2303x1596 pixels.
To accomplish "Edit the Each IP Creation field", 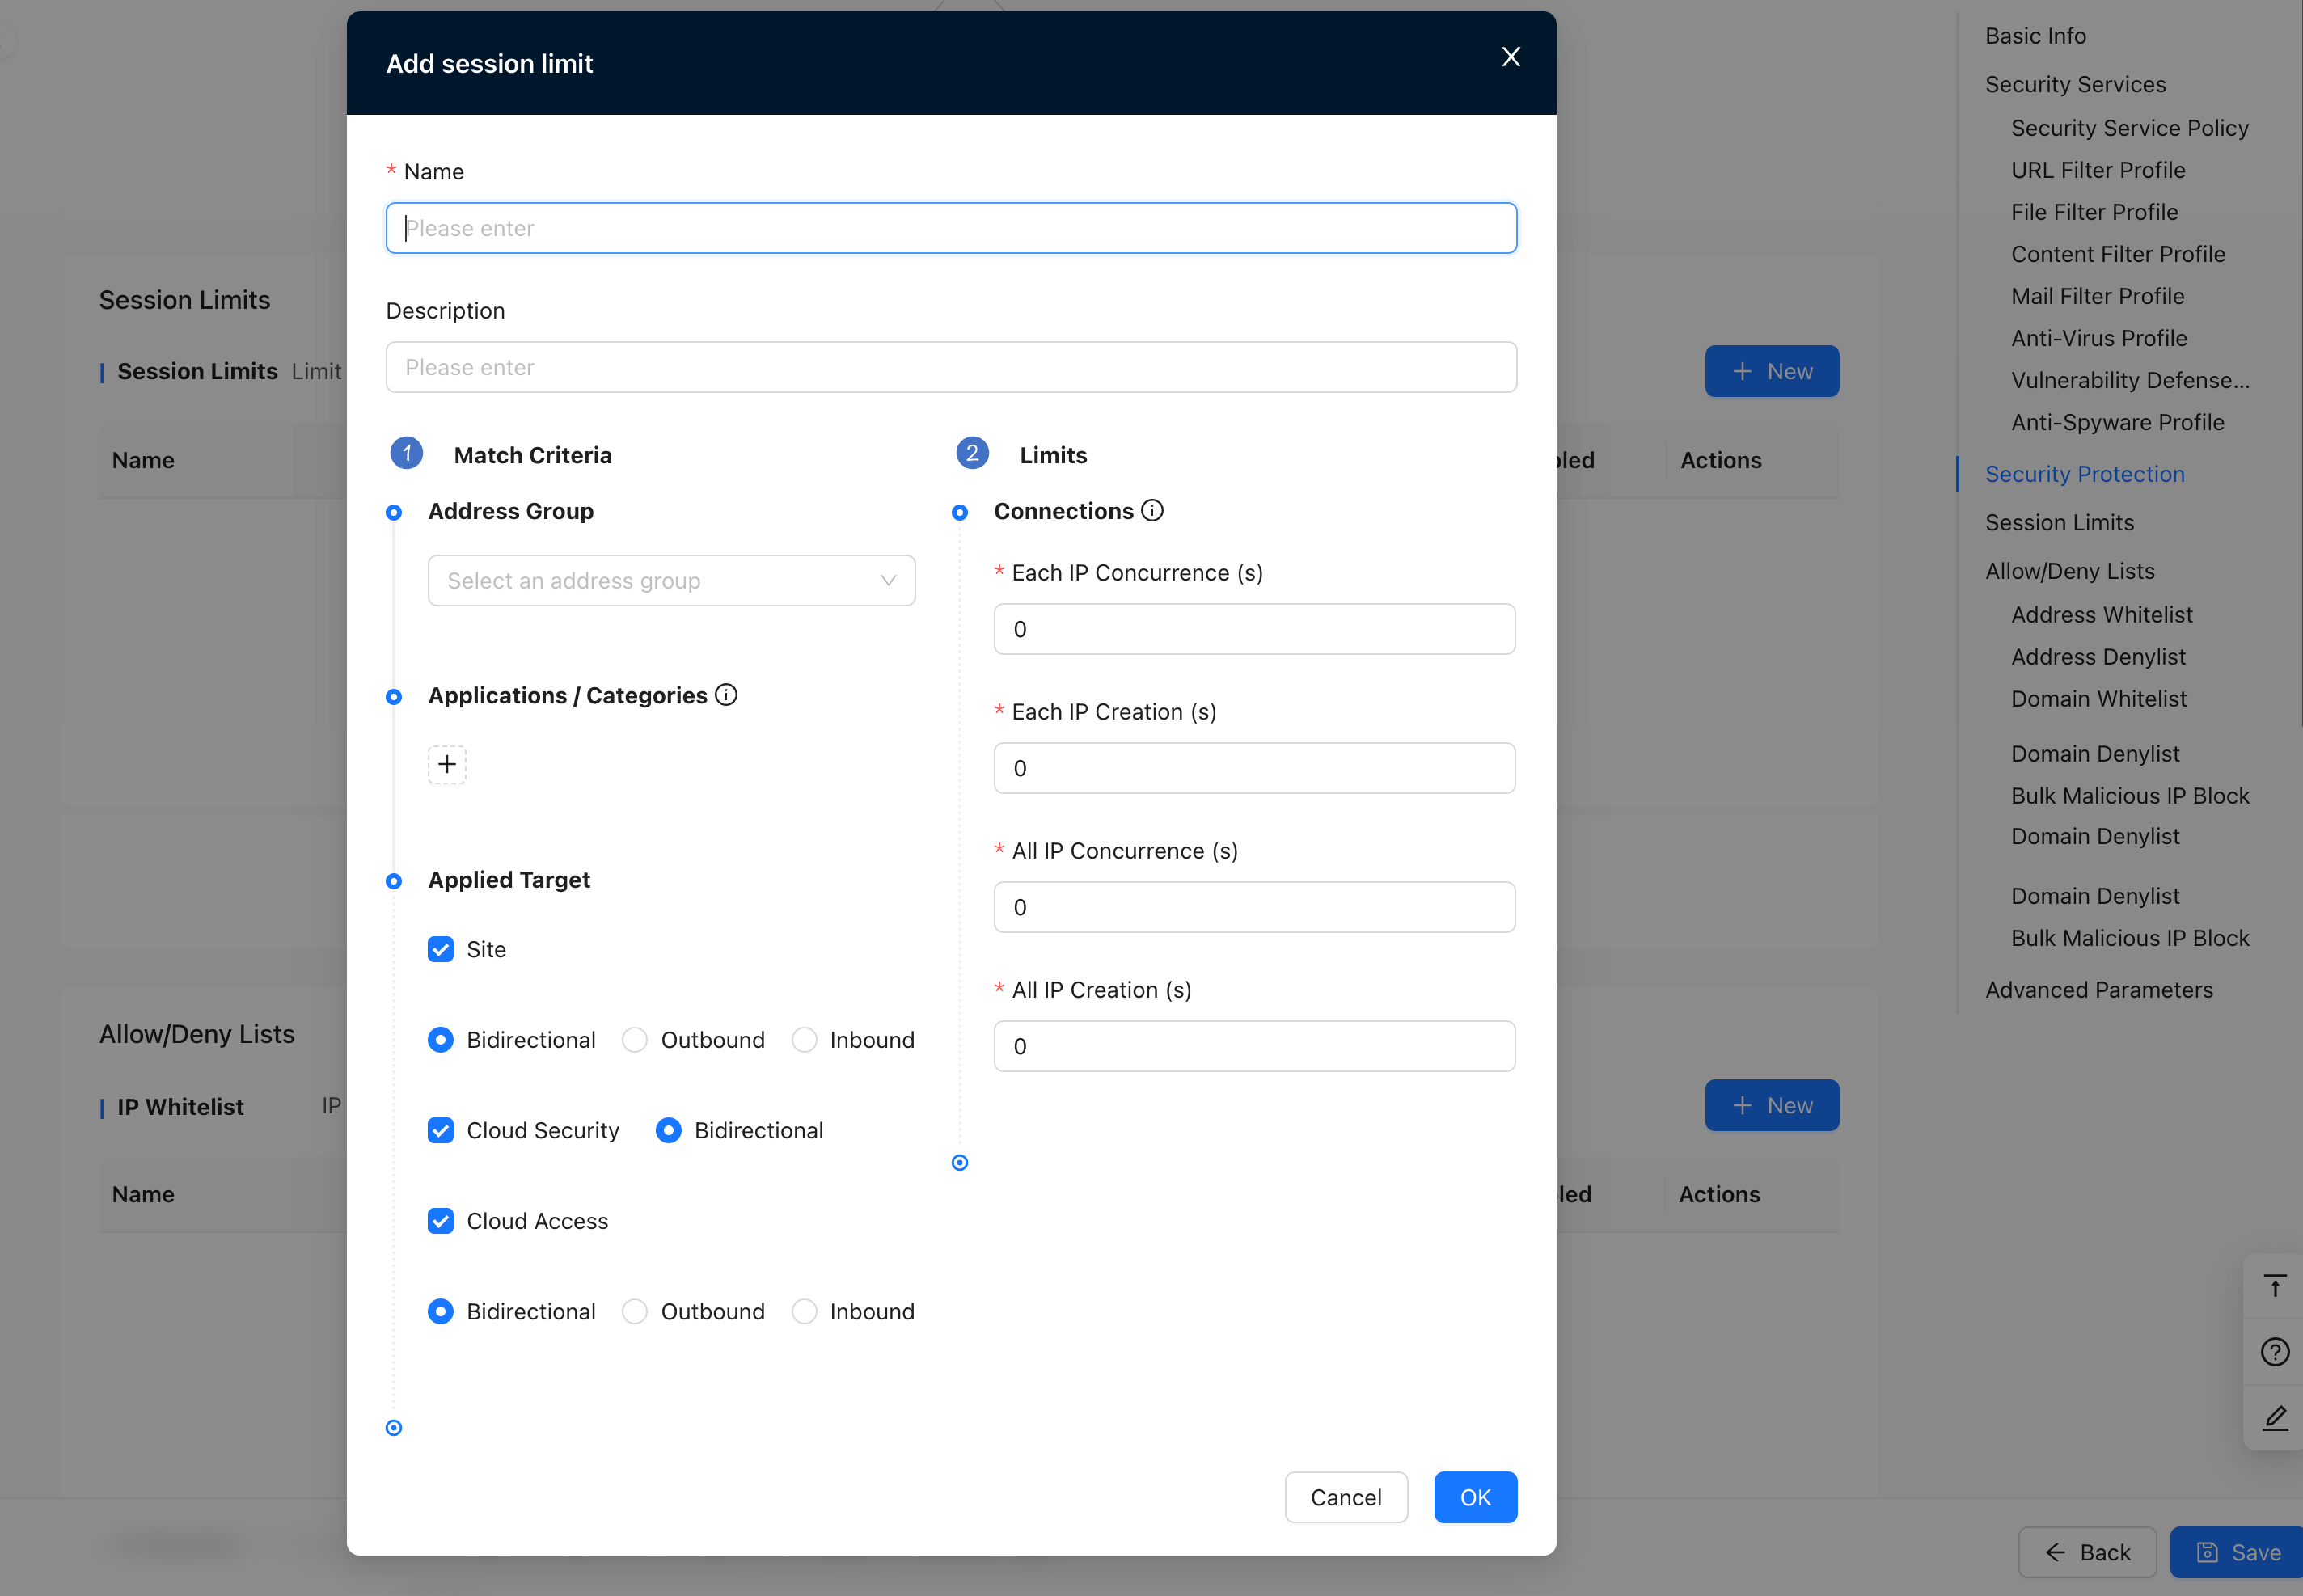I will coord(1254,768).
